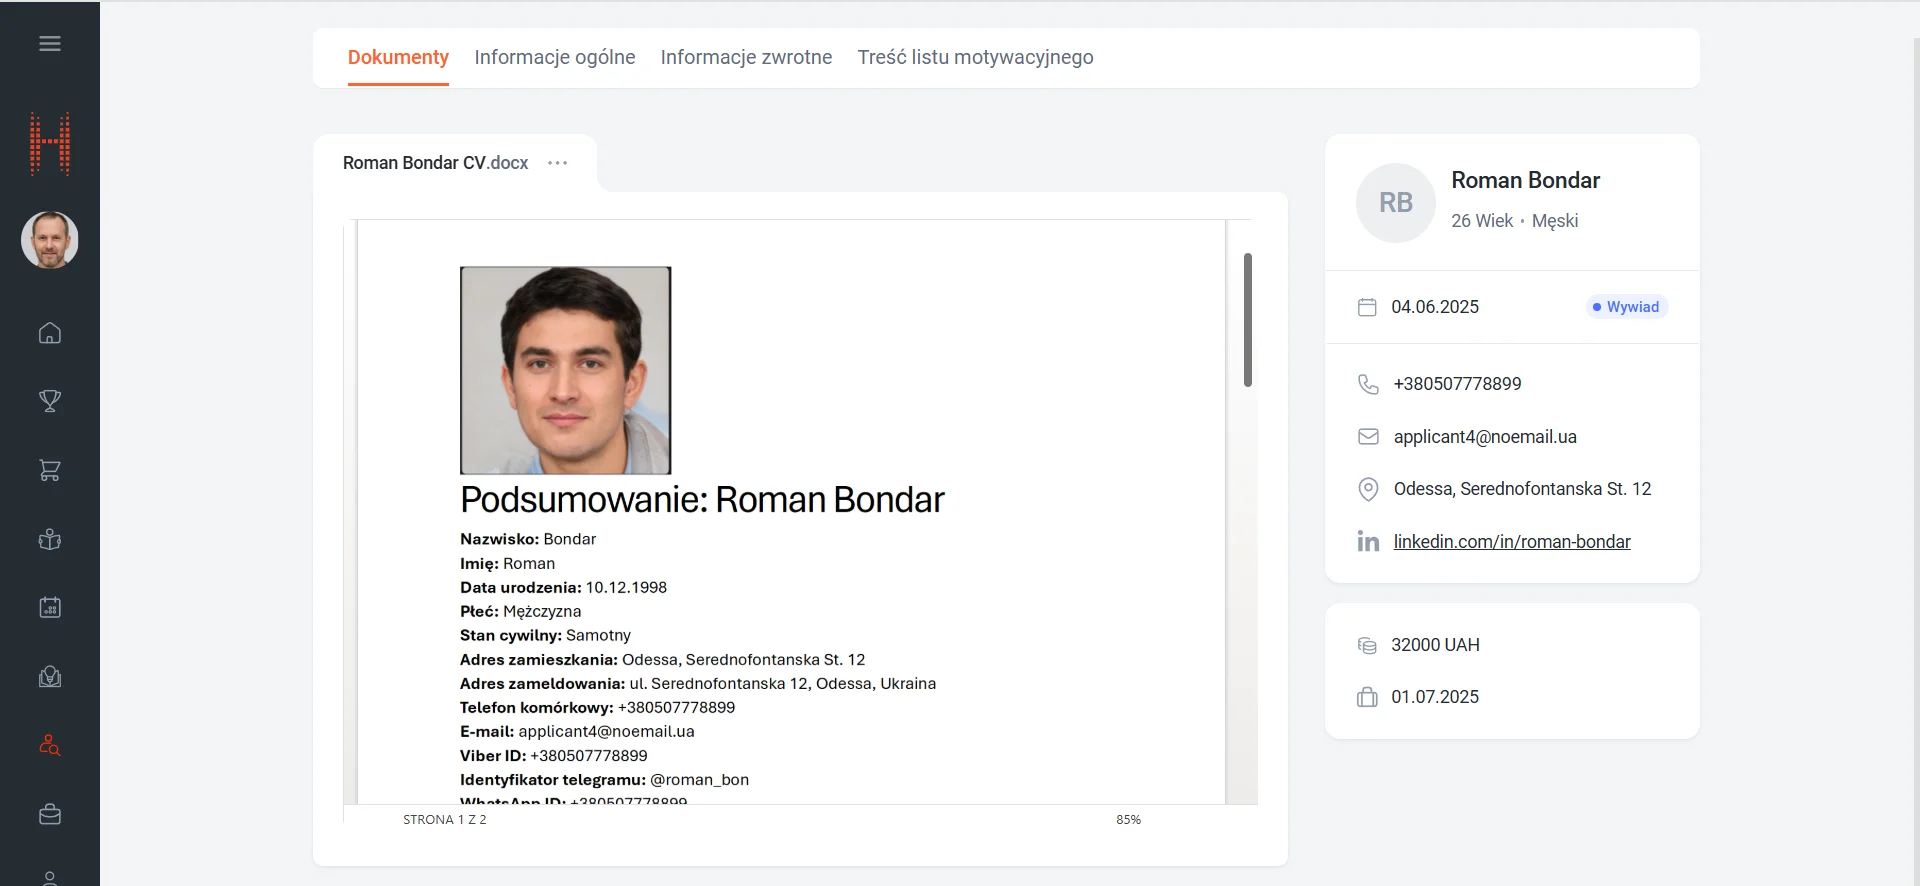Screen dimensions: 1920x886
Task: Open the hamburger menu in sidebar
Action: tap(50, 44)
